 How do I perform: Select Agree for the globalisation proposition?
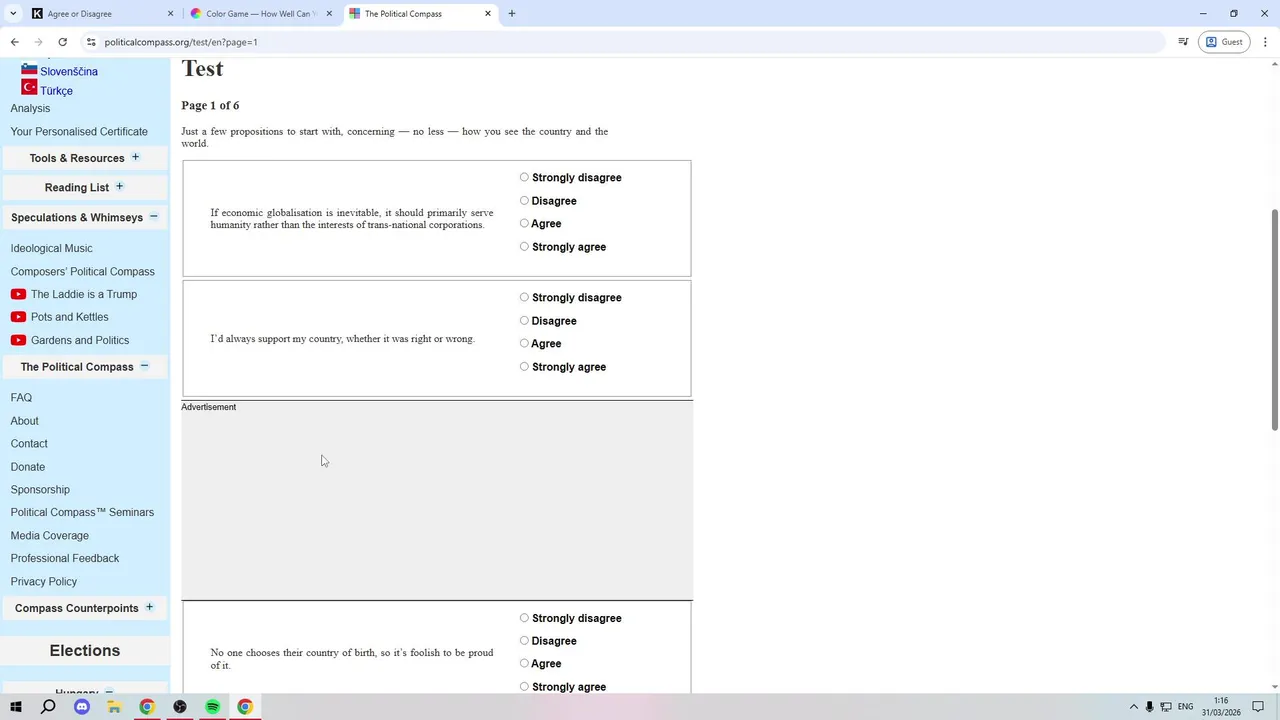524,223
